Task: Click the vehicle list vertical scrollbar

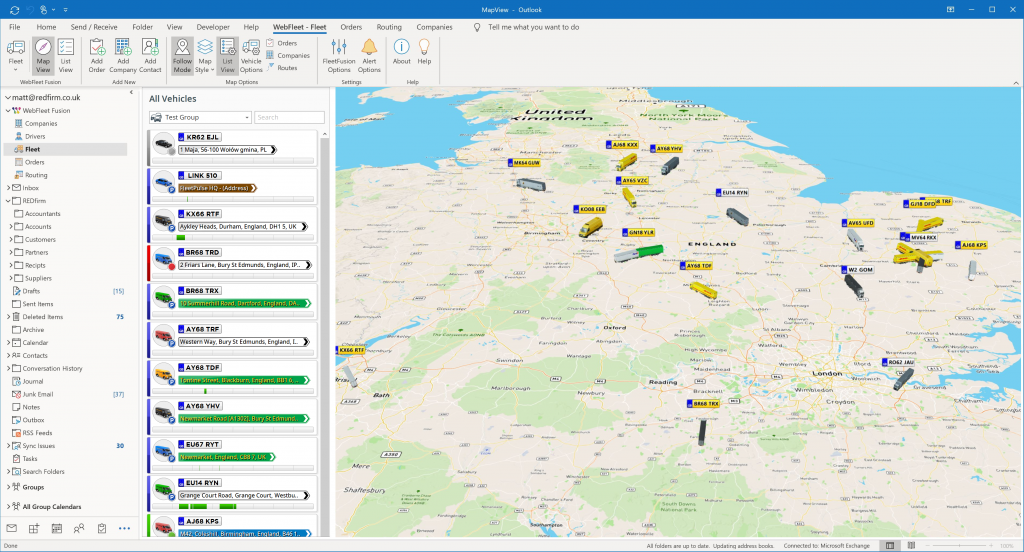Action: [323, 300]
